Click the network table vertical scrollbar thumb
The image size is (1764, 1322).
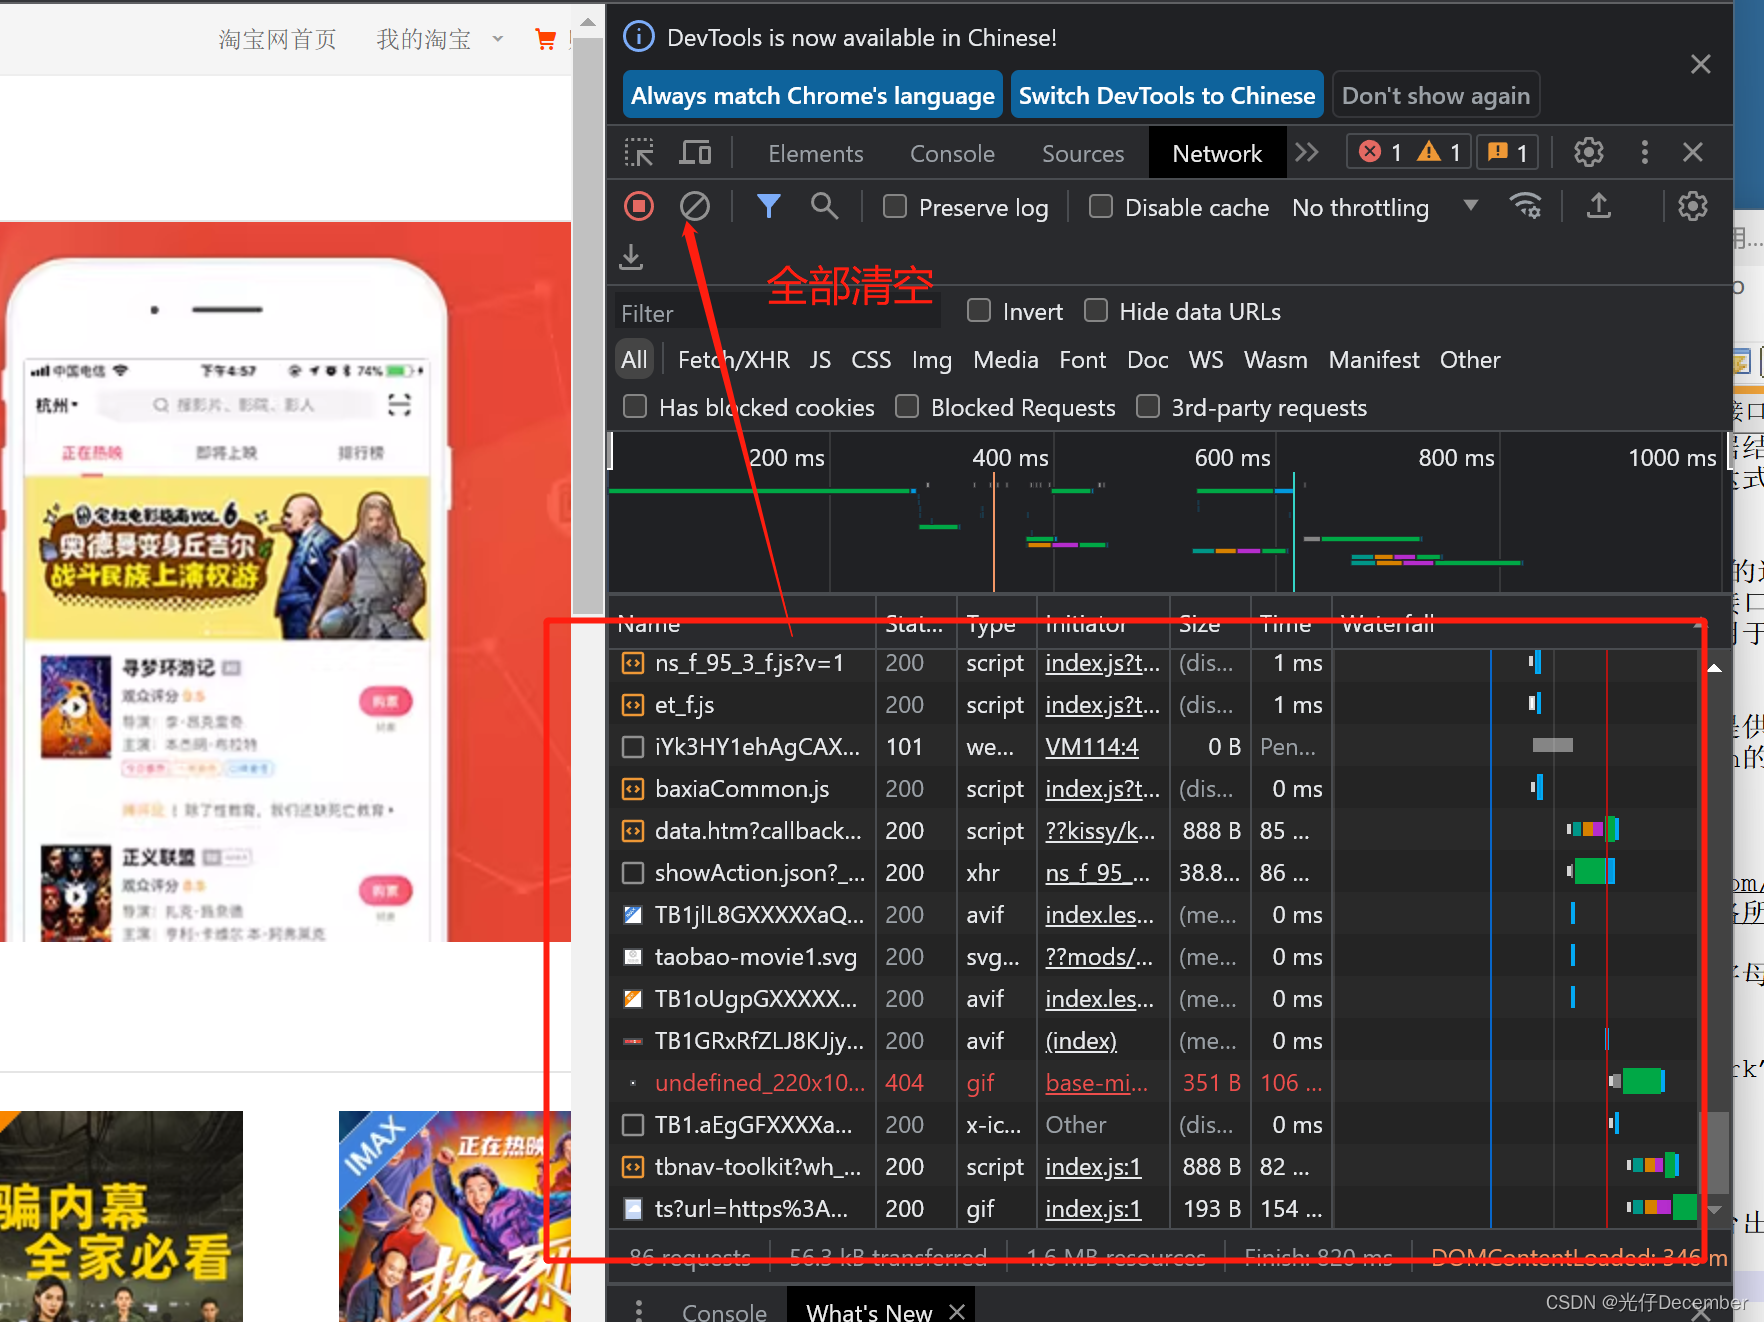click(1715, 1151)
